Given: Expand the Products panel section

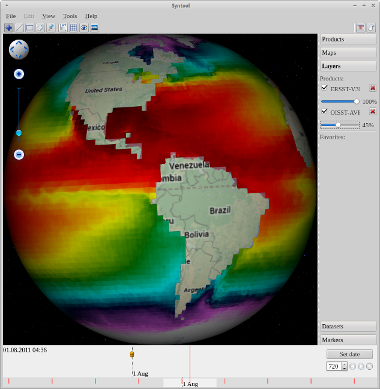Looking at the screenshot, I should click(x=348, y=39).
